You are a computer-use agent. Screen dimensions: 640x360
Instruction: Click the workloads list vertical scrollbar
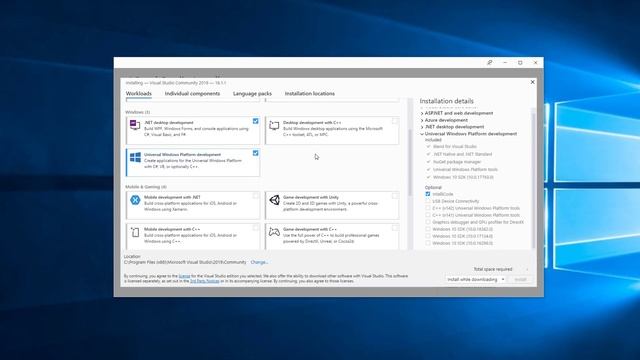coord(409,162)
